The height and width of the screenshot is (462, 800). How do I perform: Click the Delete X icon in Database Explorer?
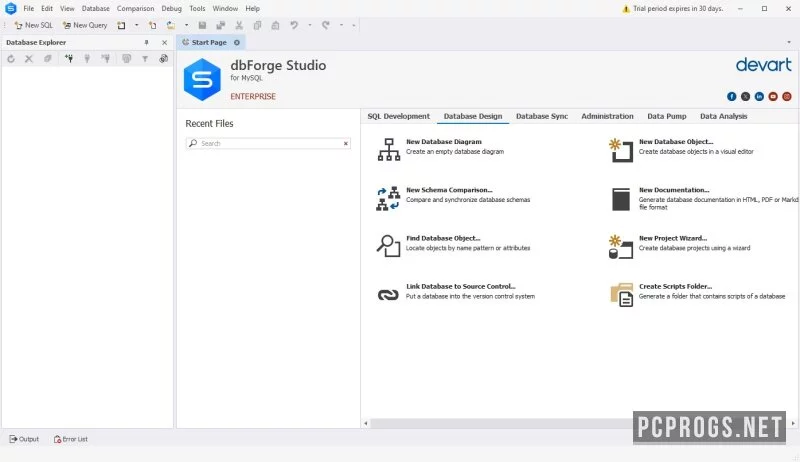tap(29, 59)
